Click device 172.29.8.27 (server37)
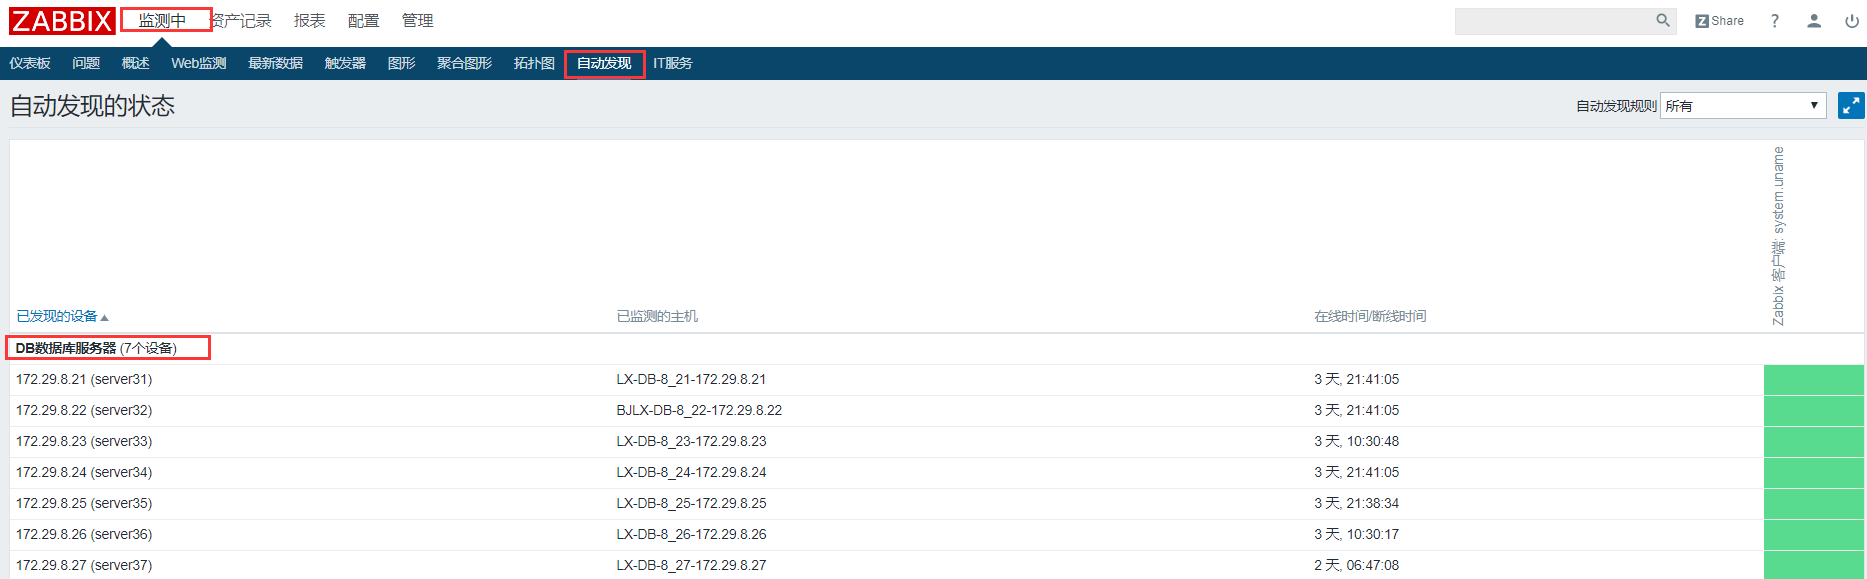Viewport: 1867px width, 579px height. (x=84, y=565)
